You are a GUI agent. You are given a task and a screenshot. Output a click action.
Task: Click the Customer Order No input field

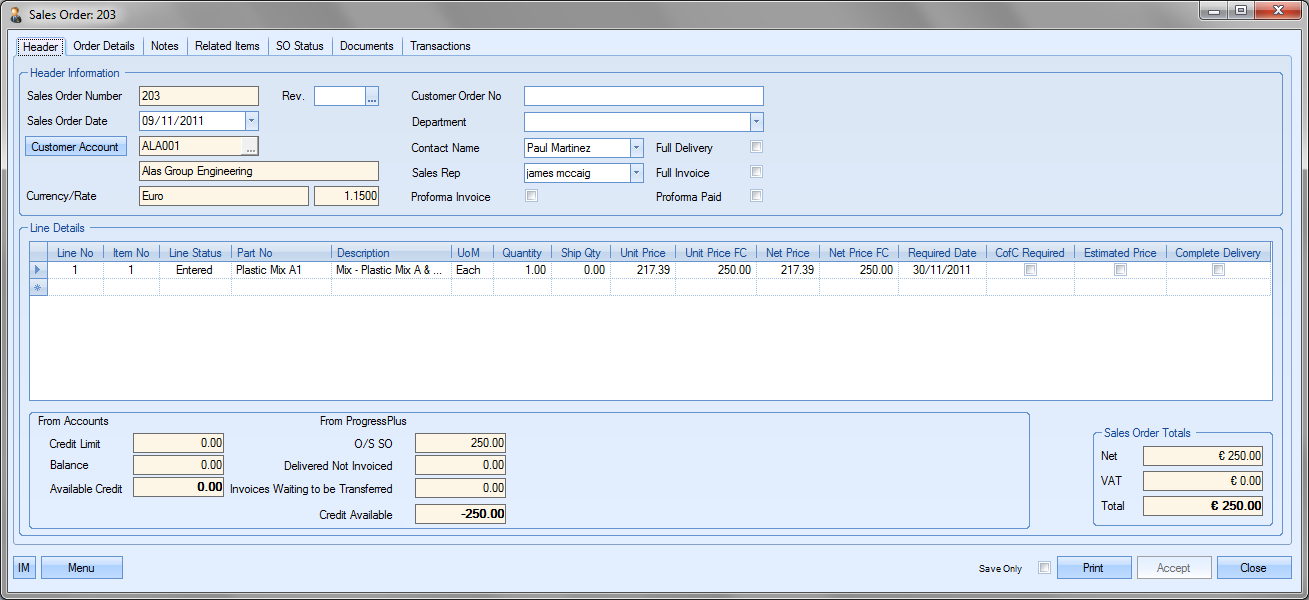(643, 96)
